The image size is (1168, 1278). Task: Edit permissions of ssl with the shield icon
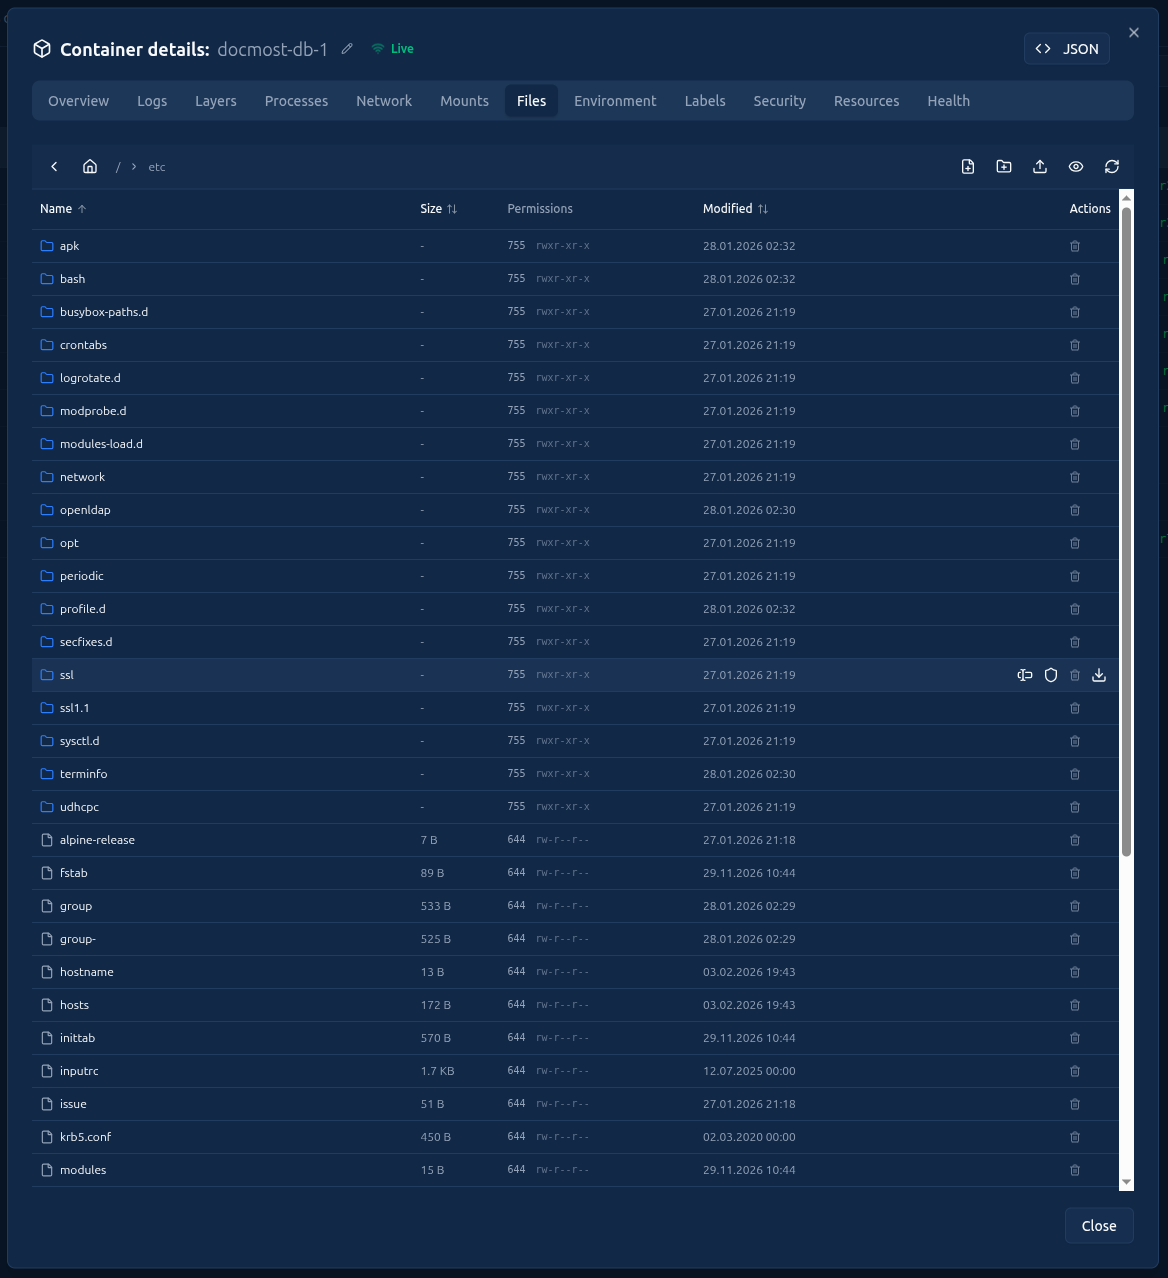click(x=1051, y=675)
